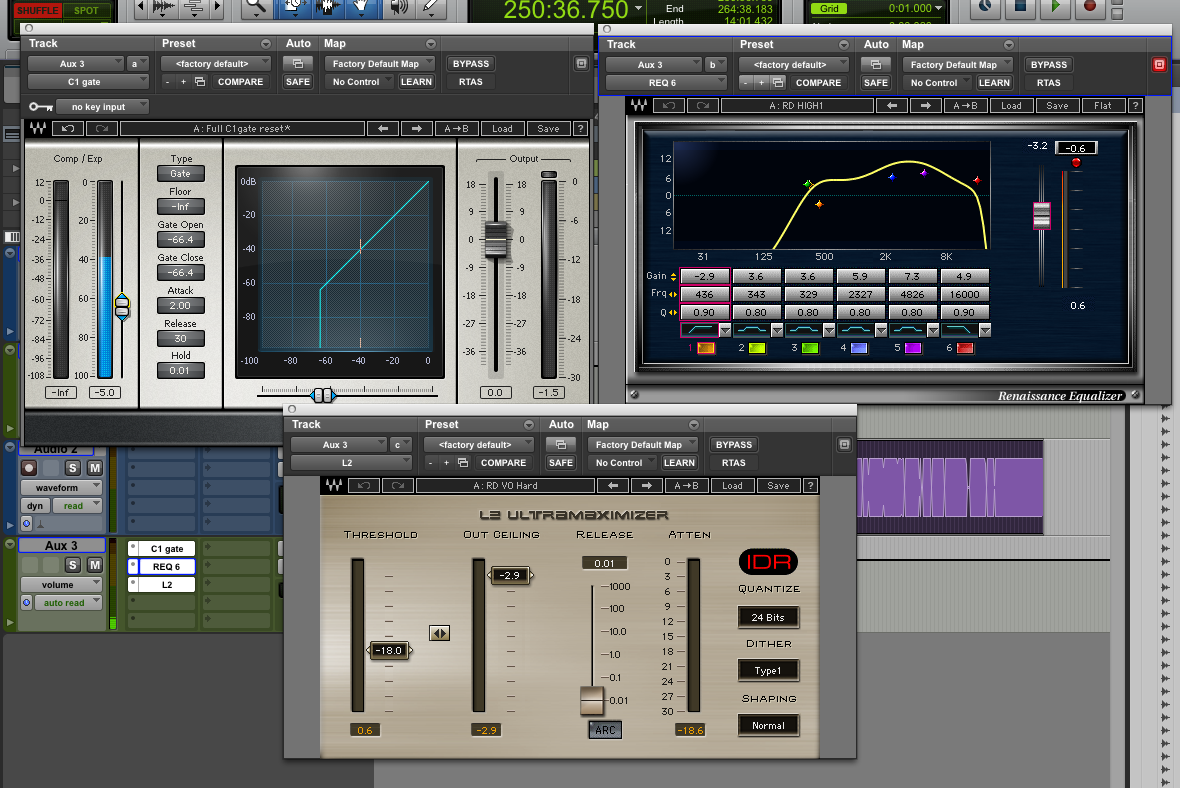Click the target button in the L2 window header
1180x788 pixels.
pos(844,445)
